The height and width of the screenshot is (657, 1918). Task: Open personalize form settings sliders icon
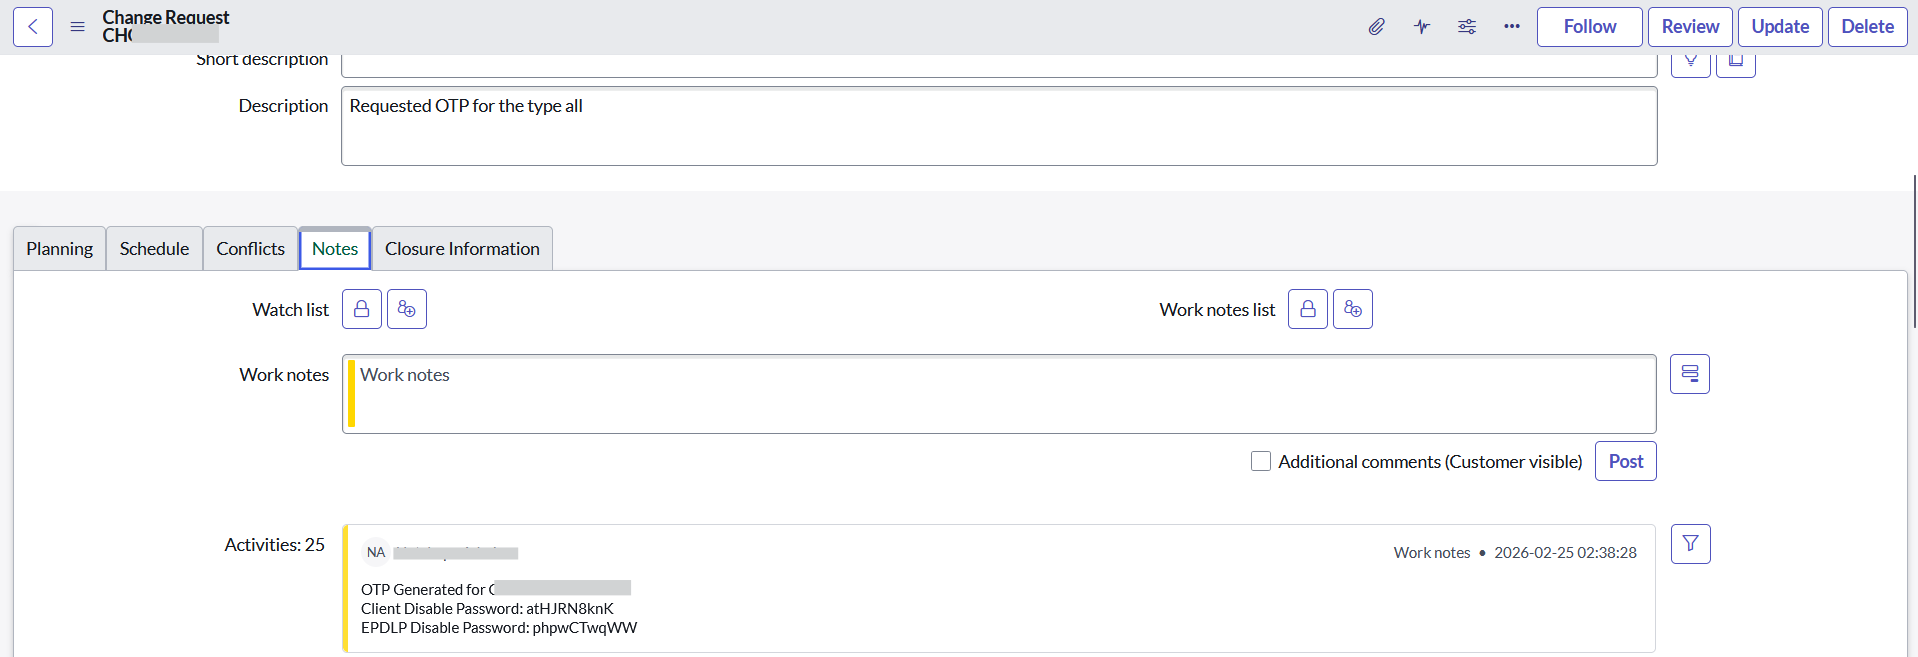point(1467,27)
